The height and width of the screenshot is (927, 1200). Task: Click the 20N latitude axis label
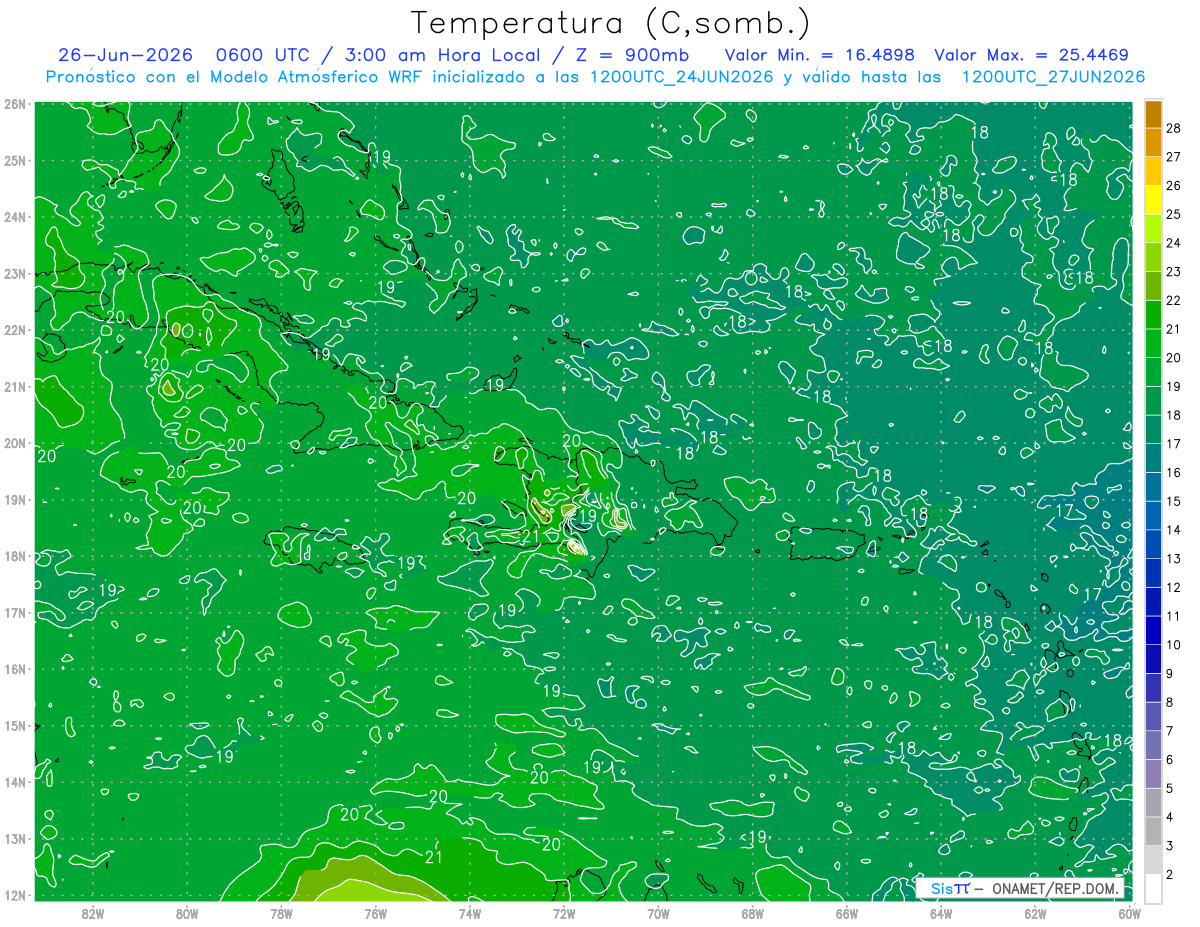click(x=15, y=443)
